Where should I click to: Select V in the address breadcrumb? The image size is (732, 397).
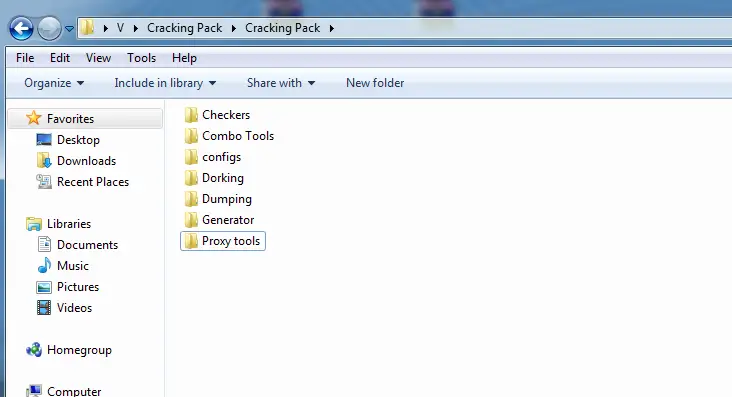120,28
